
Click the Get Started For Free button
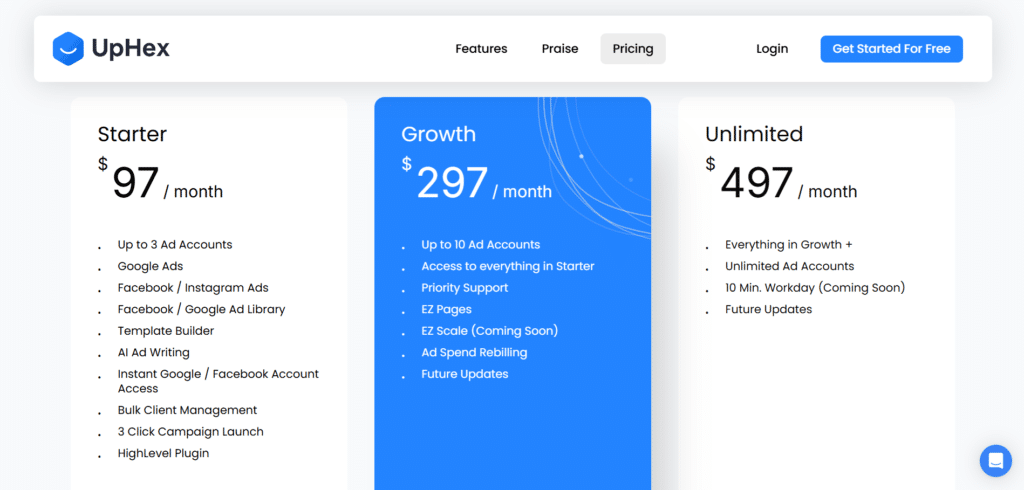891,49
